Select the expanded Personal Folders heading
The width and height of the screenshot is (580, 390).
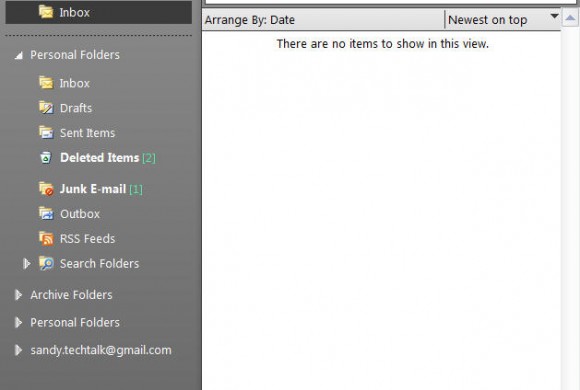click(75, 55)
